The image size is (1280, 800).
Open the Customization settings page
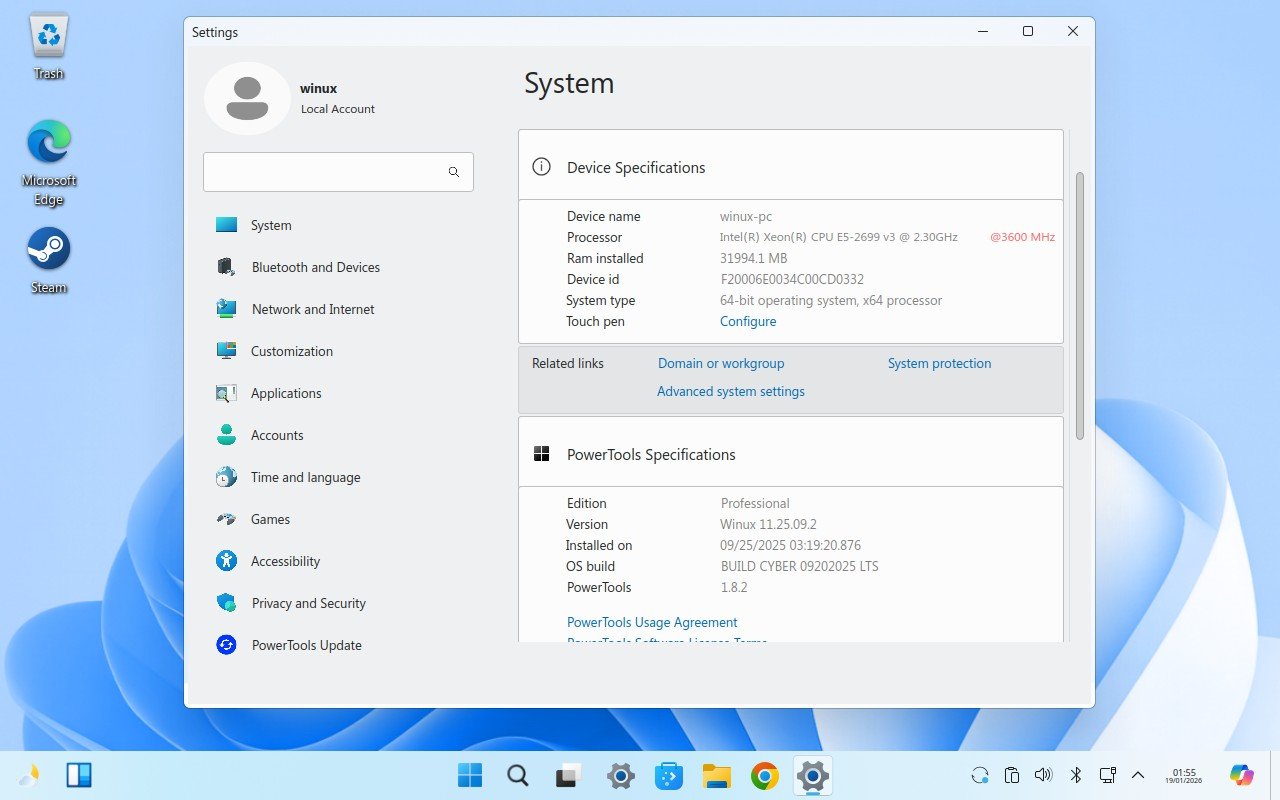tap(291, 351)
